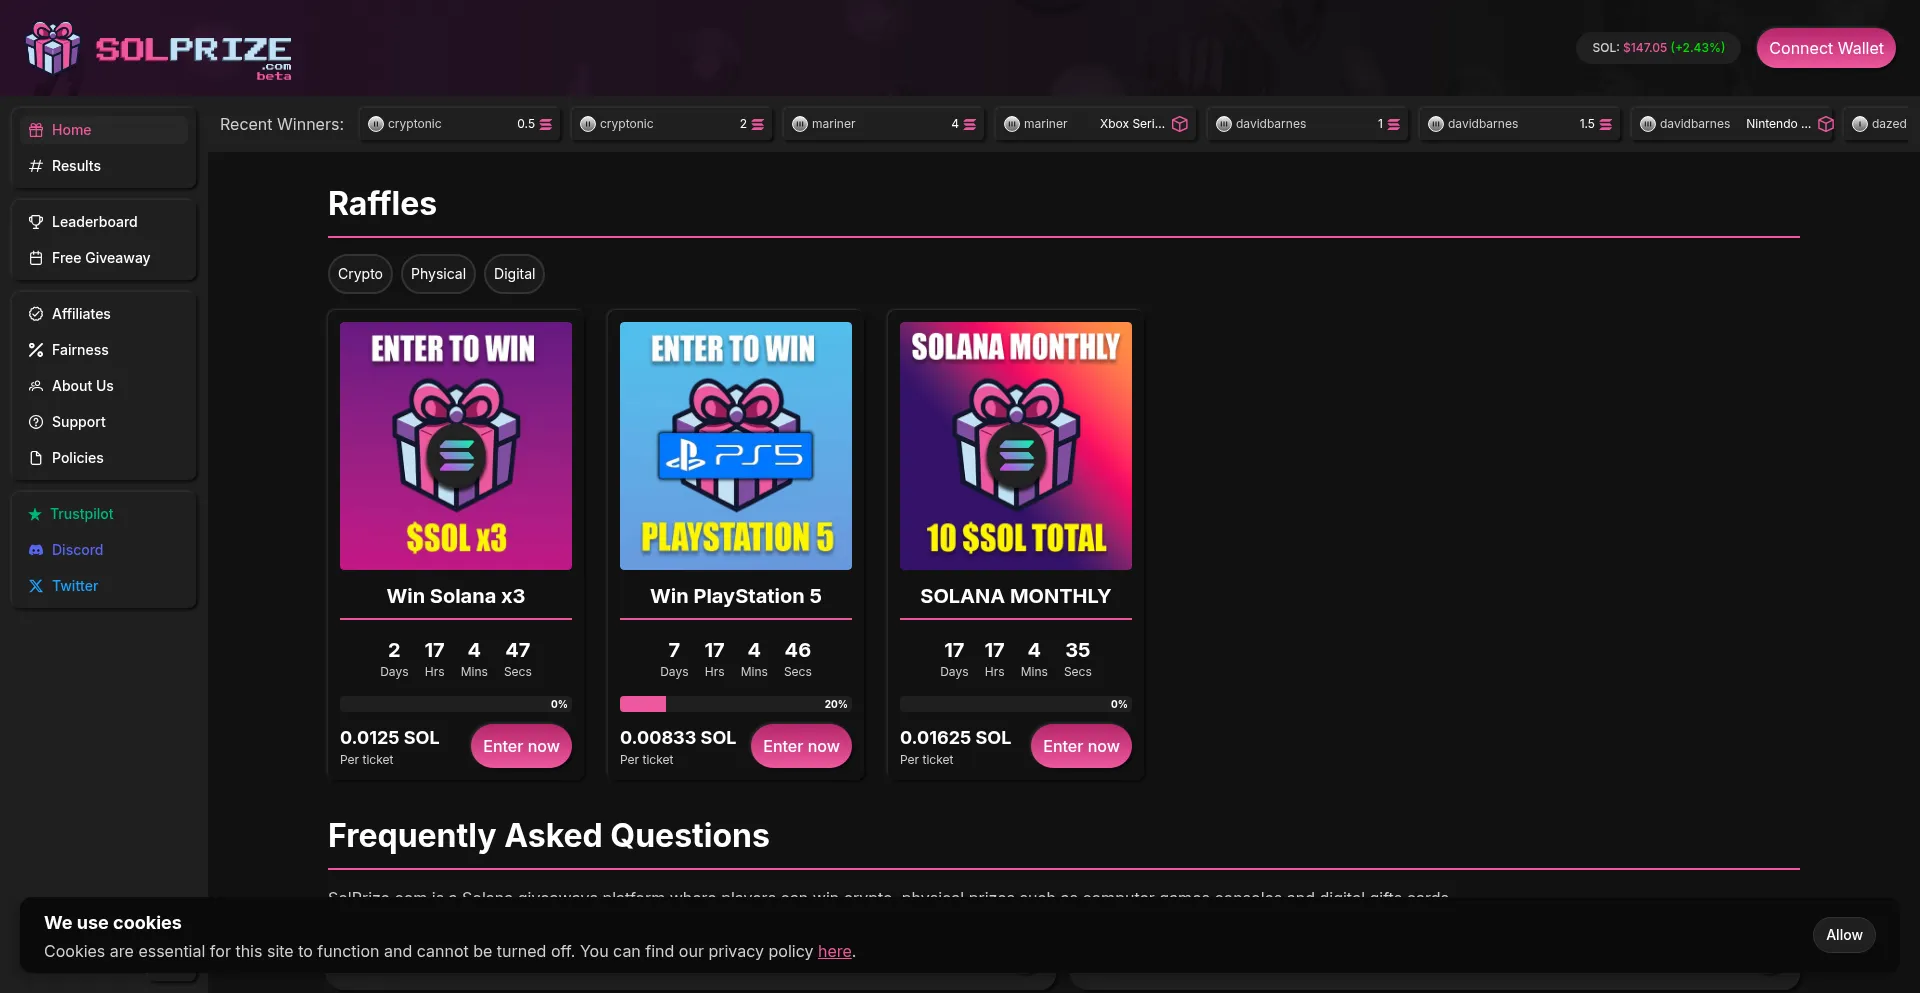Select Home in the sidebar
Screen dimensions: 1920x993
[x=35, y=129]
